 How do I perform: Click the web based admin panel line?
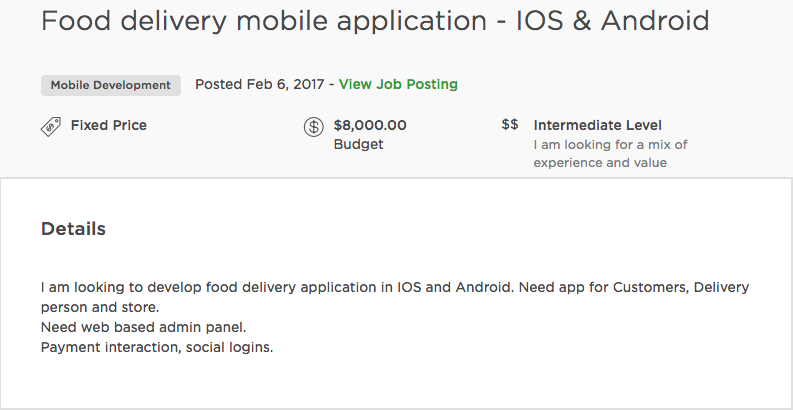[x=144, y=328]
